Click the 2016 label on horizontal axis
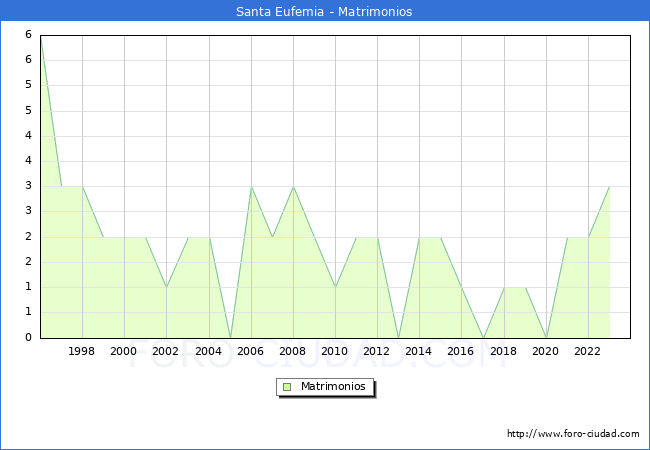This screenshot has width=650, height=450. (461, 351)
